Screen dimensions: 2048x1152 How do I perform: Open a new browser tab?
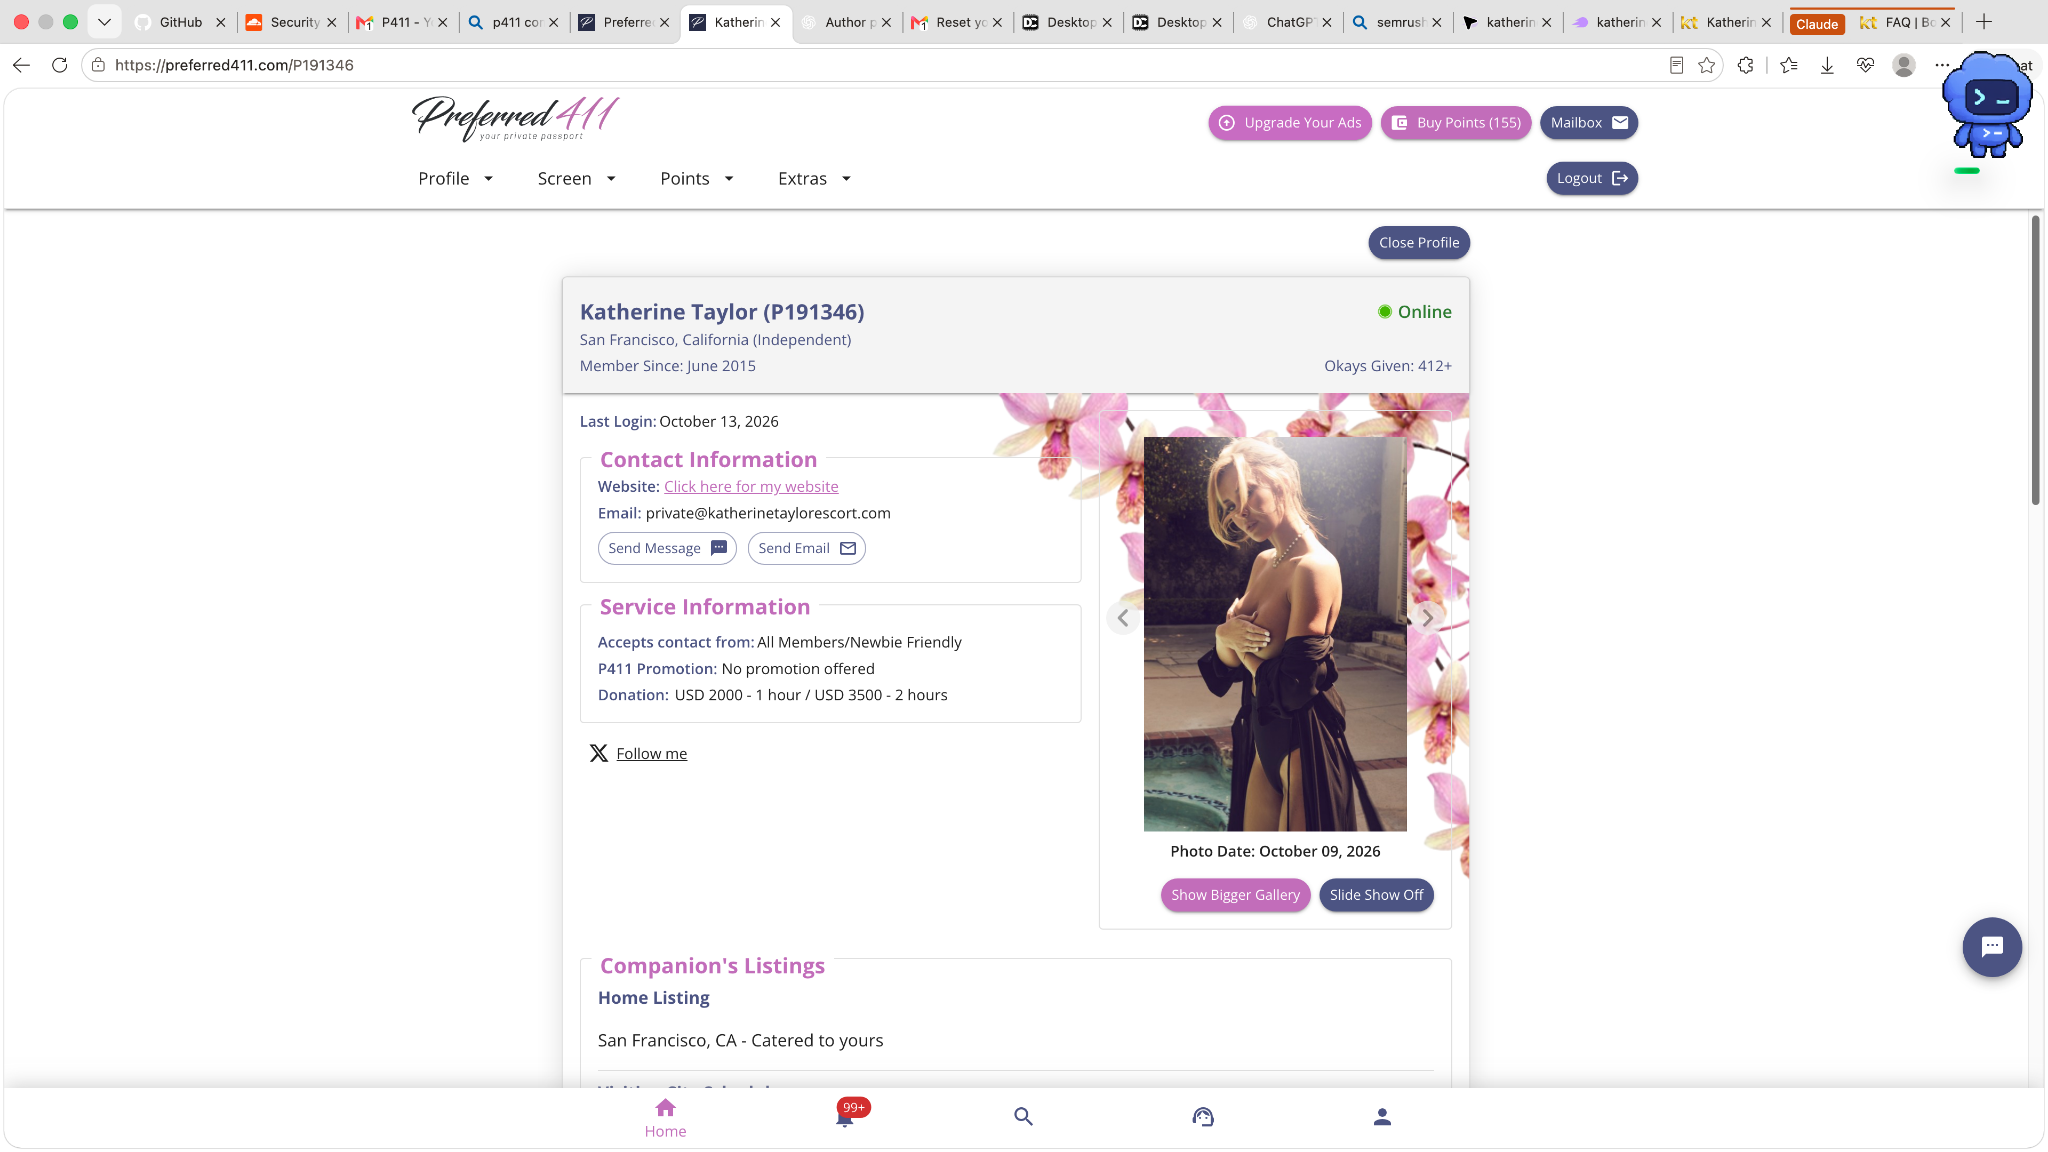tap(1984, 22)
